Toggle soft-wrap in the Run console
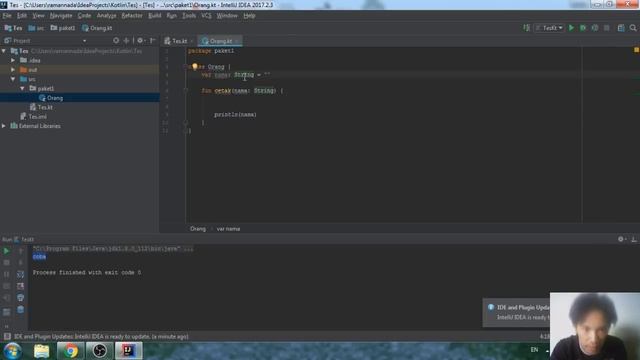 20,274
